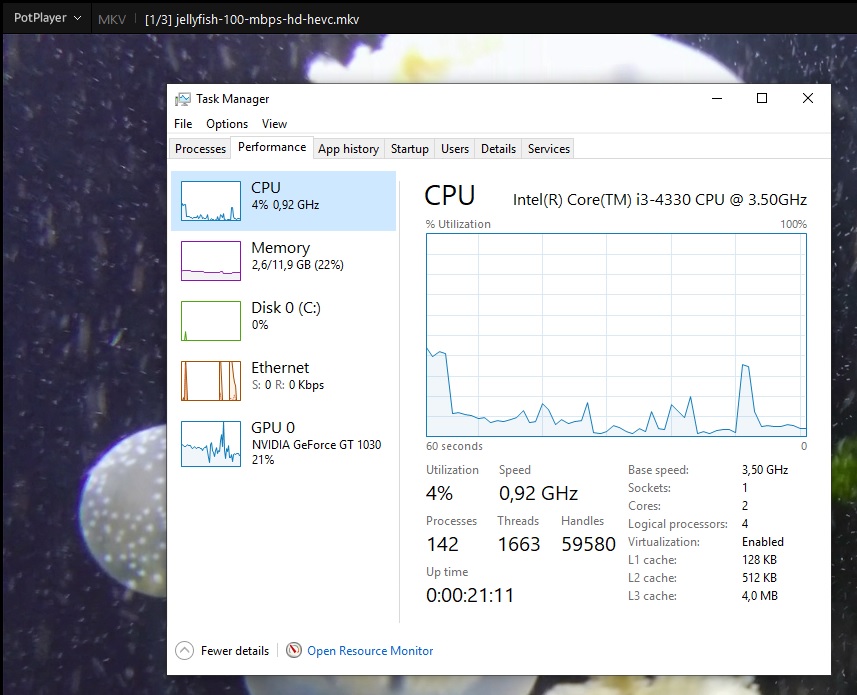Click the Task Manager title bar icon
This screenshot has height=695, width=857.
[183, 99]
